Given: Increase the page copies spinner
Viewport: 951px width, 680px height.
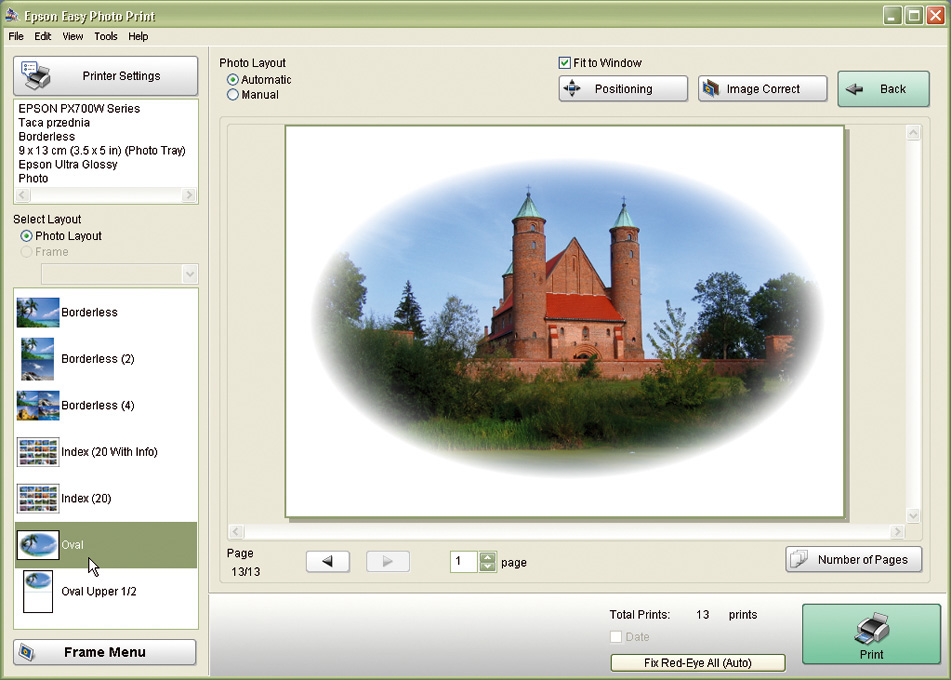Looking at the screenshot, I should [488, 556].
